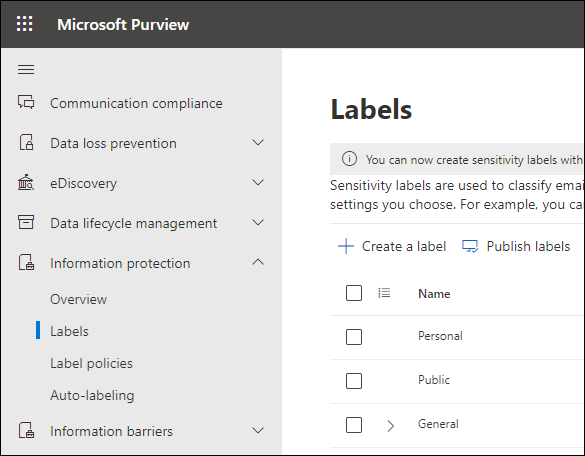Collapse the Information protection chevron
This screenshot has width=585, height=456.
pyautogui.click(x=258, y=262)
